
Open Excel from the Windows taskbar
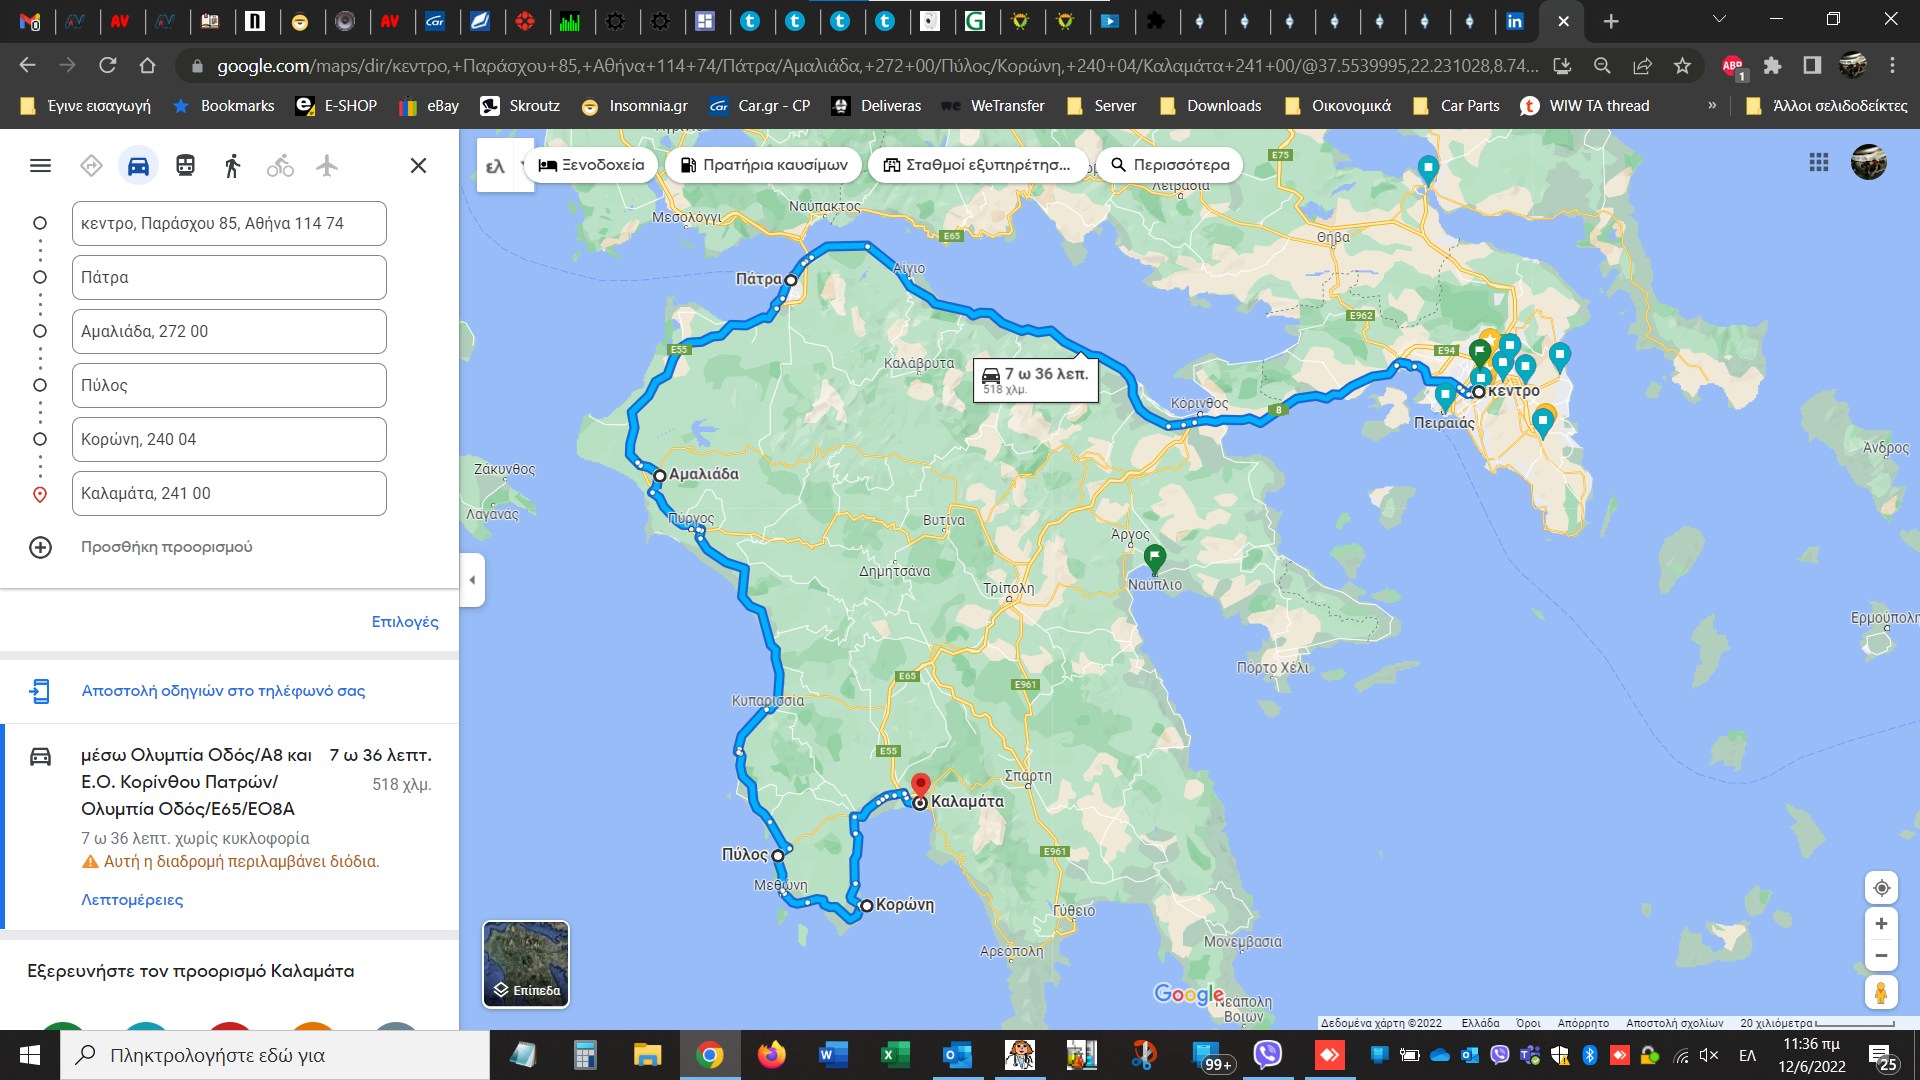[x=894, y=1055]
